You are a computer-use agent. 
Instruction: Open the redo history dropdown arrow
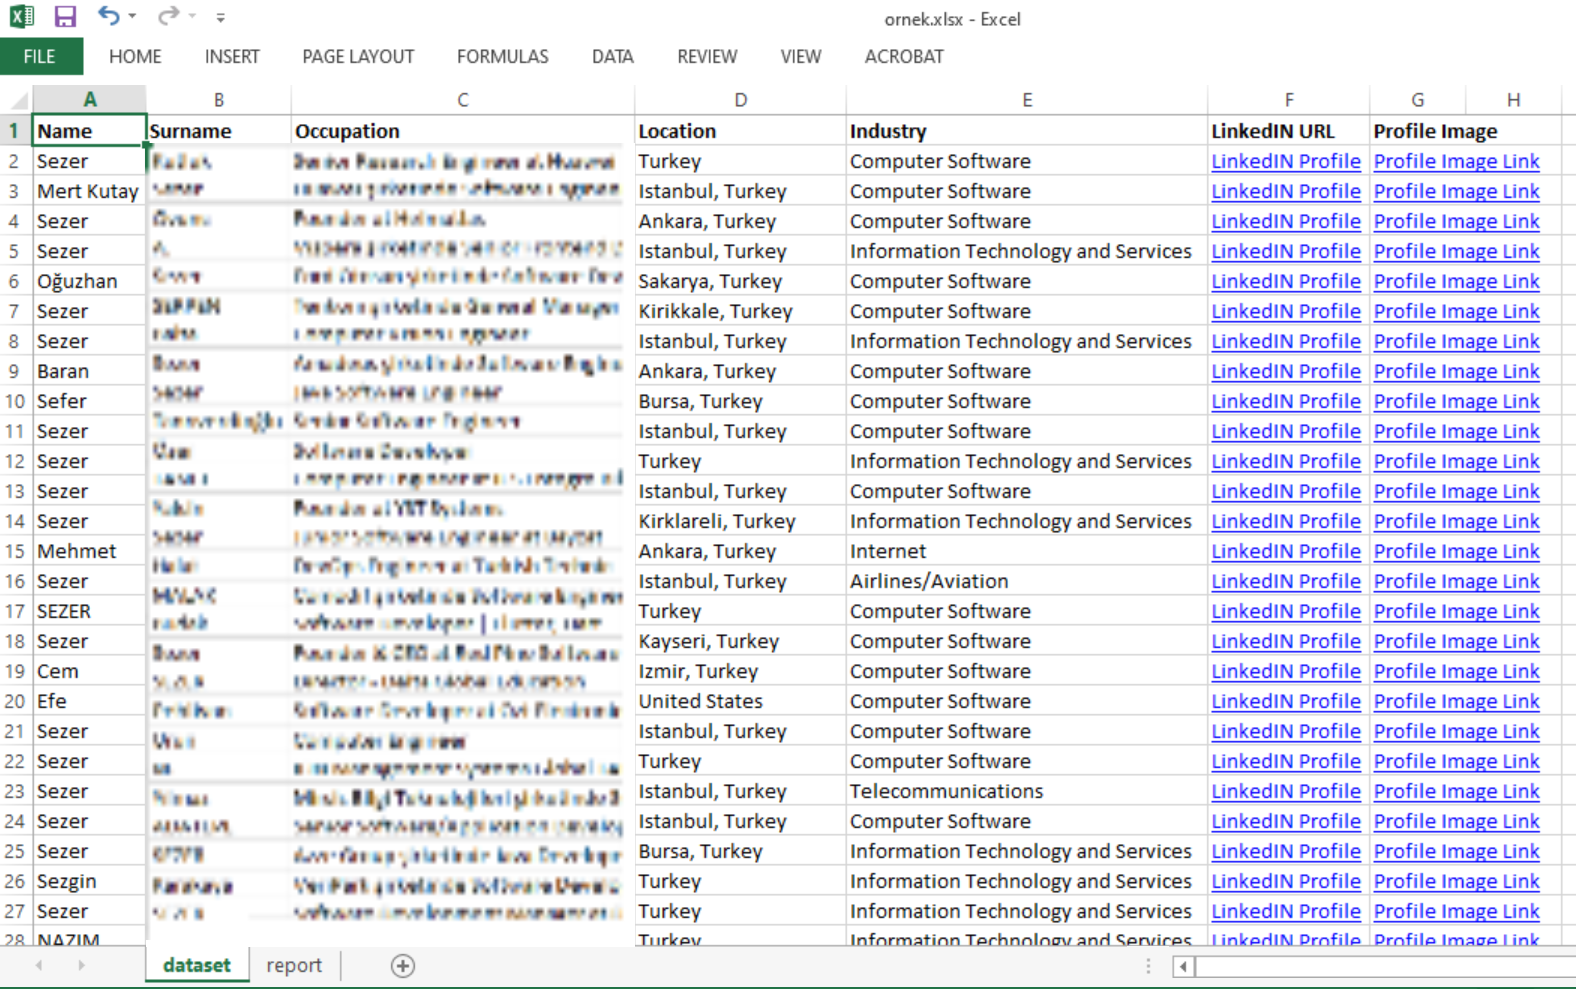(x=192, y=16)
